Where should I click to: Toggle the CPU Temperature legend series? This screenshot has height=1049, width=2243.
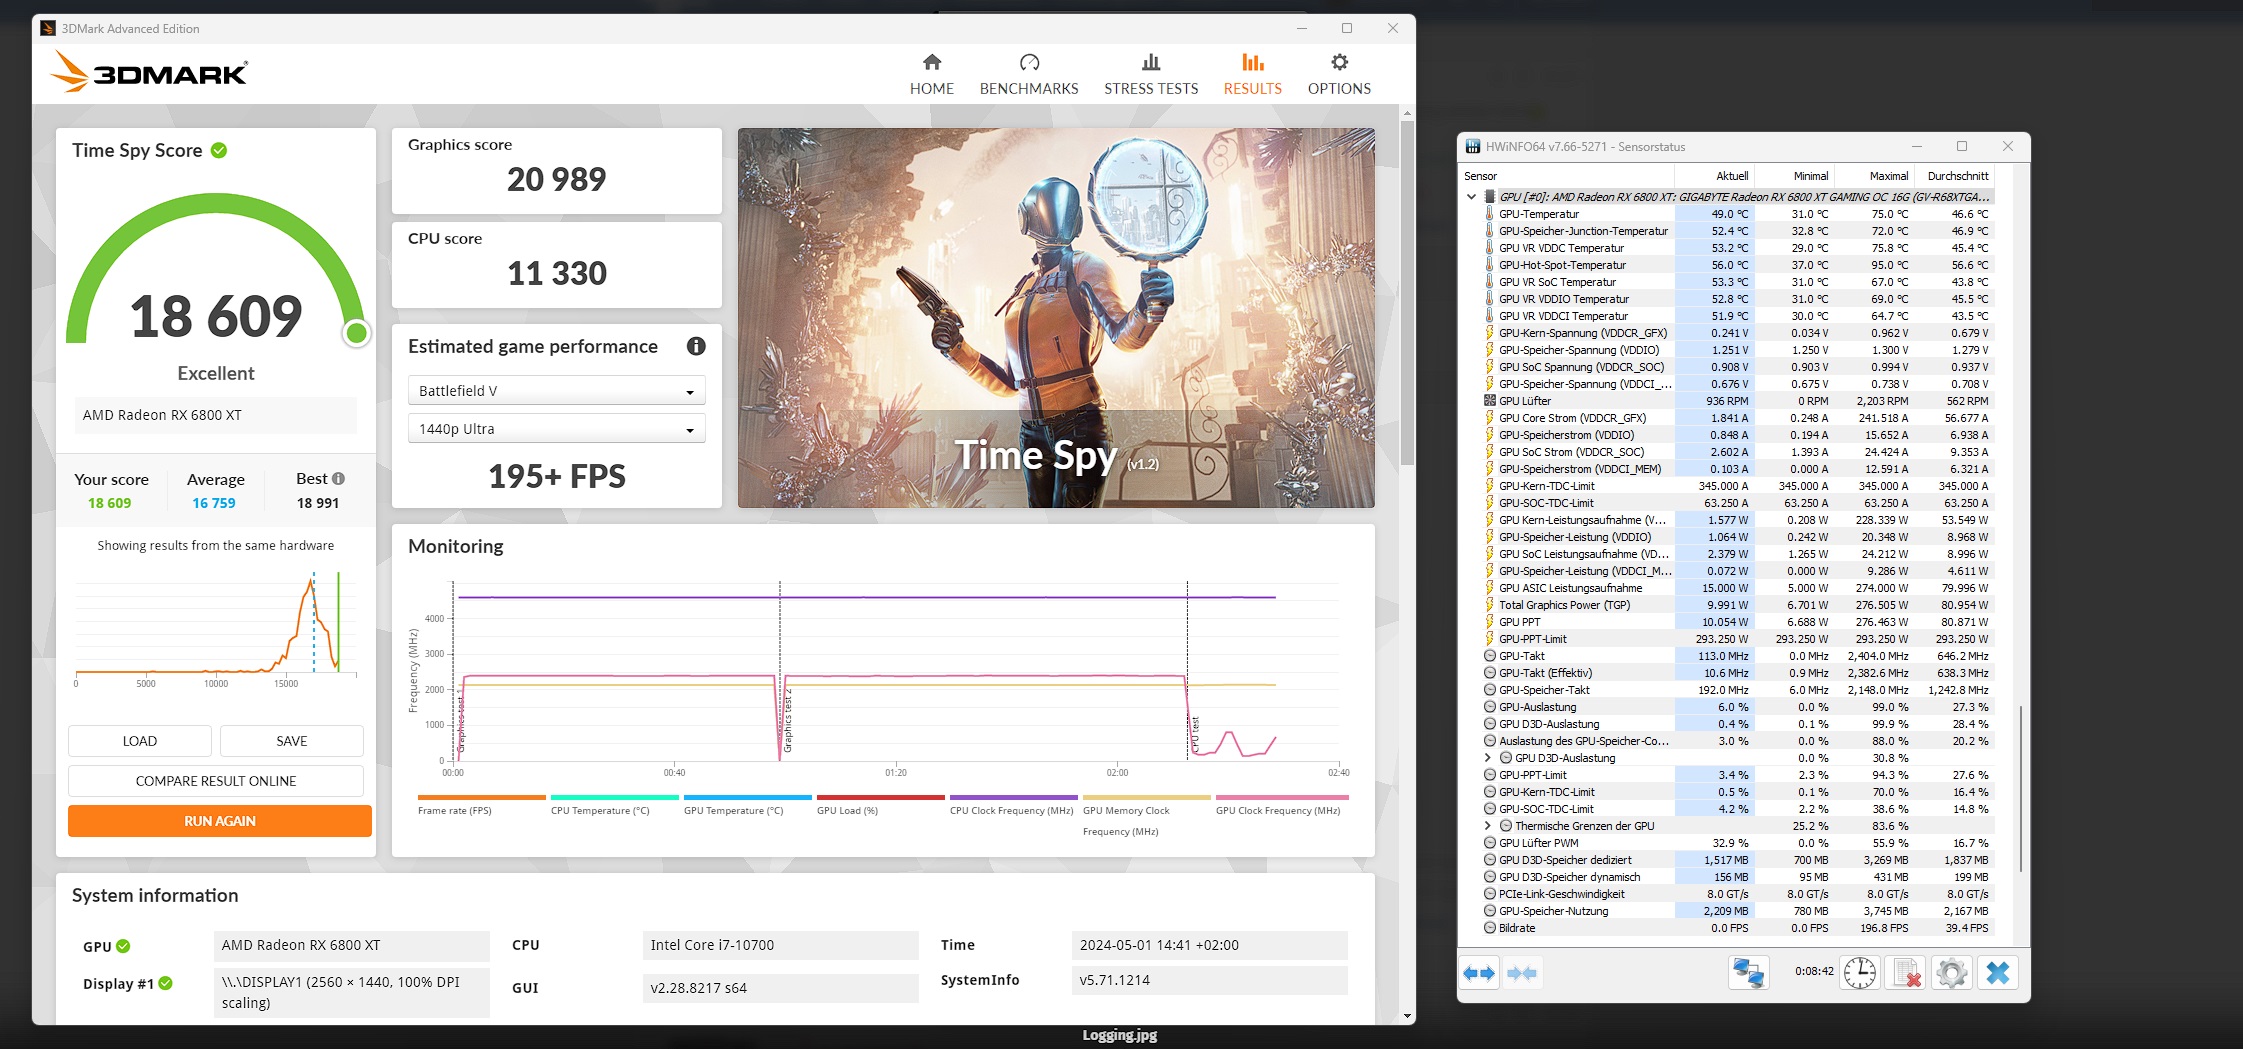(614, 806)
